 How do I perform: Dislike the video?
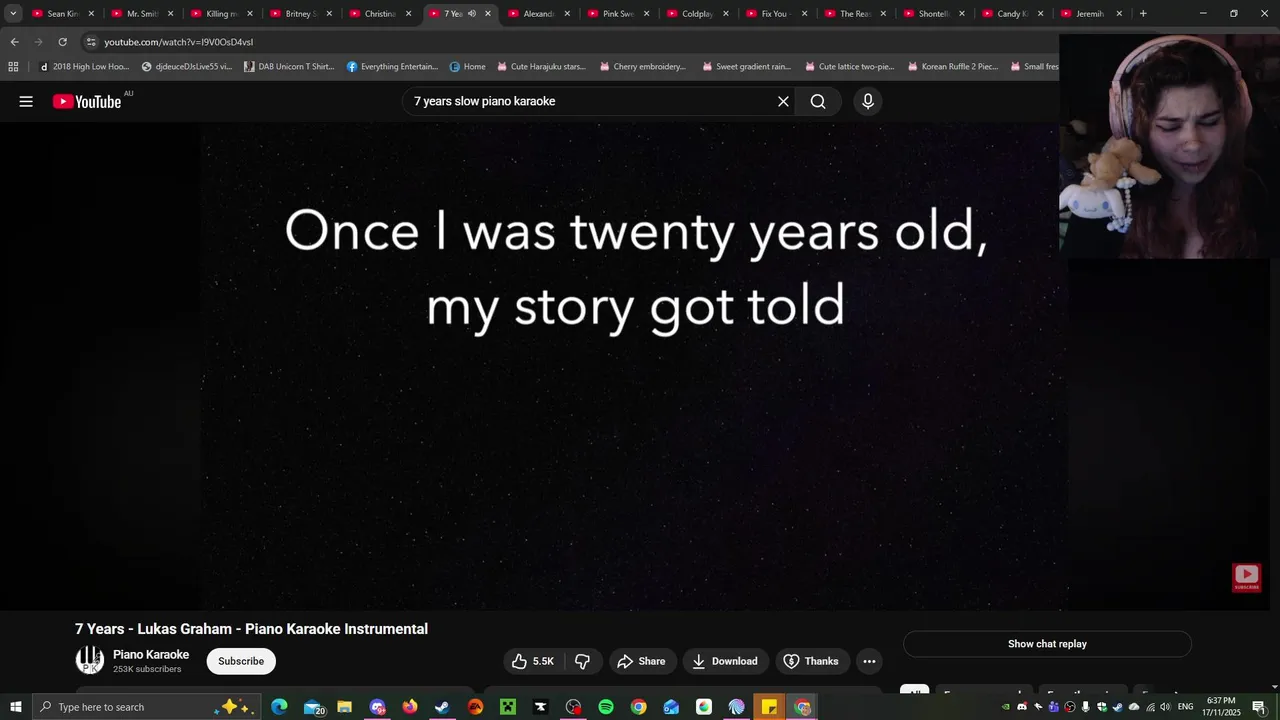coord(582,661)
